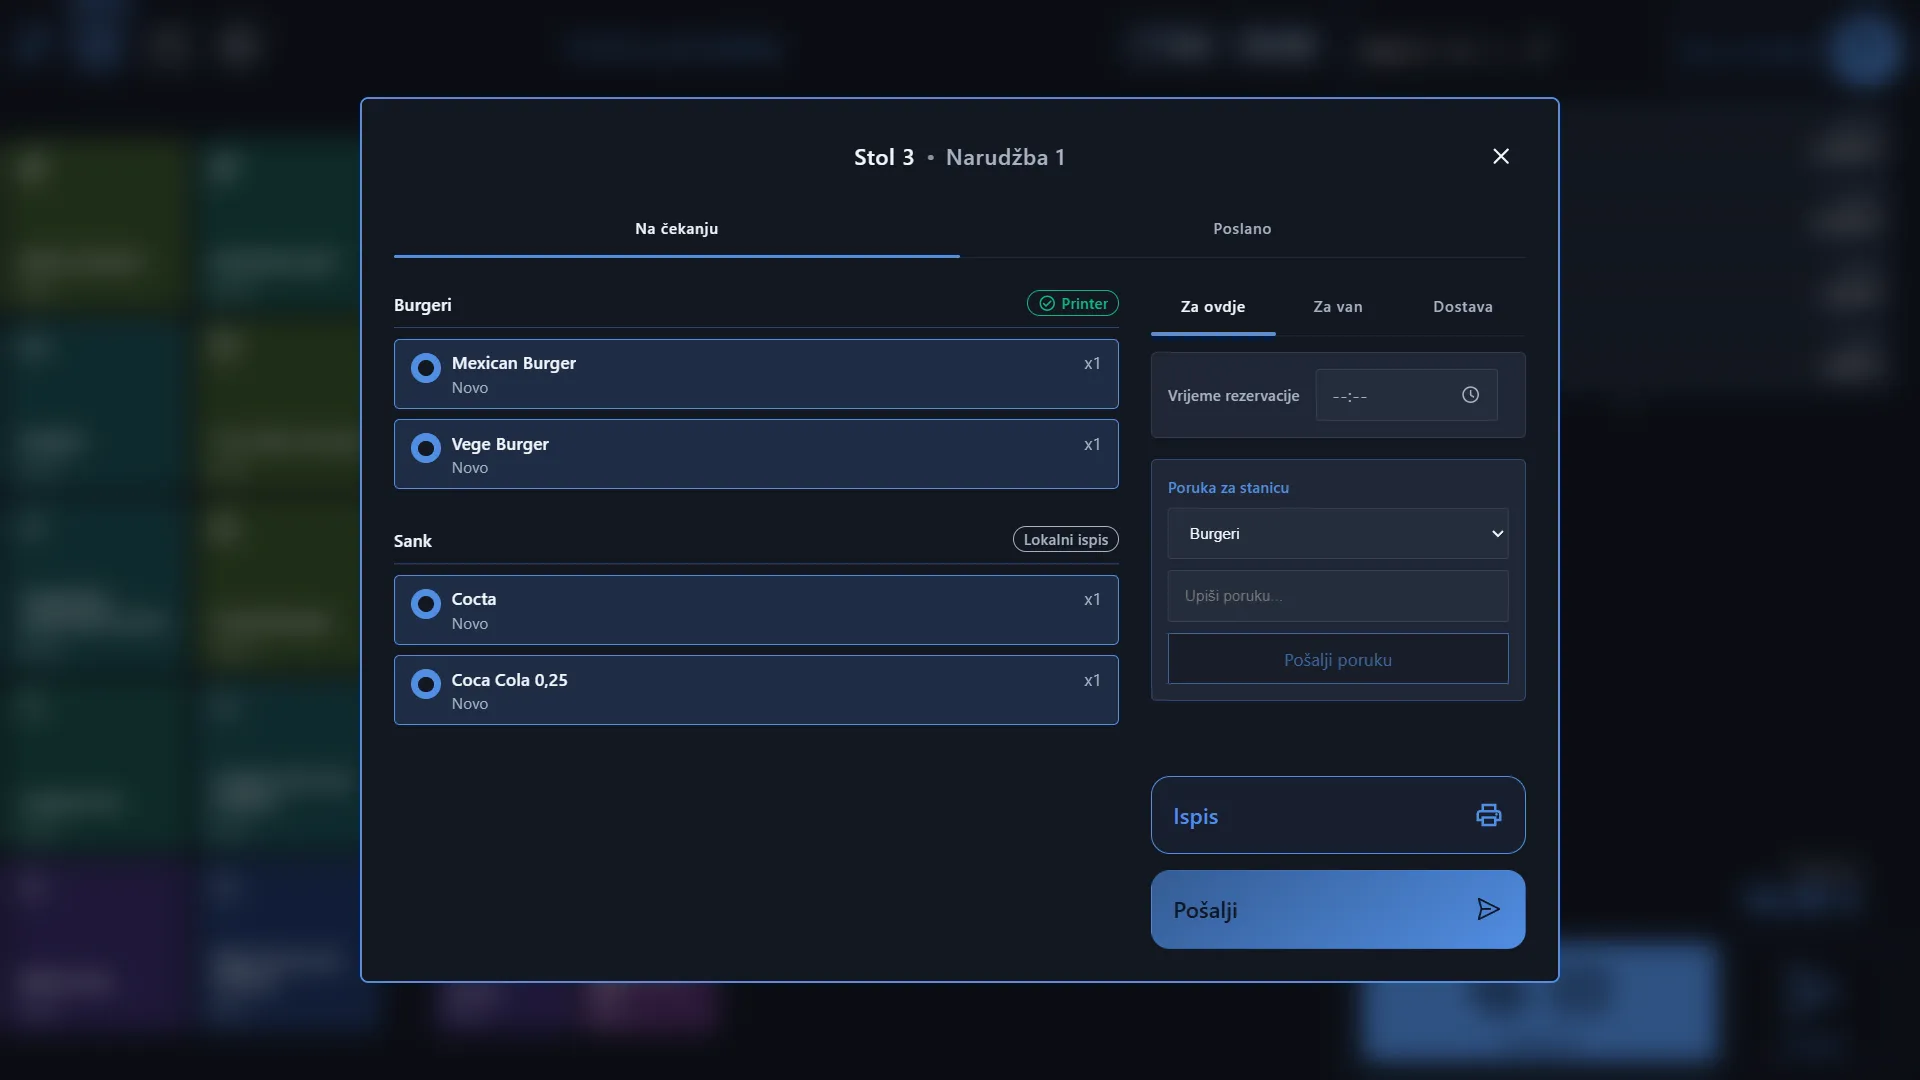Click the Lokalni ispis badge
1920x1080 pixels.
click(1066, 540)
